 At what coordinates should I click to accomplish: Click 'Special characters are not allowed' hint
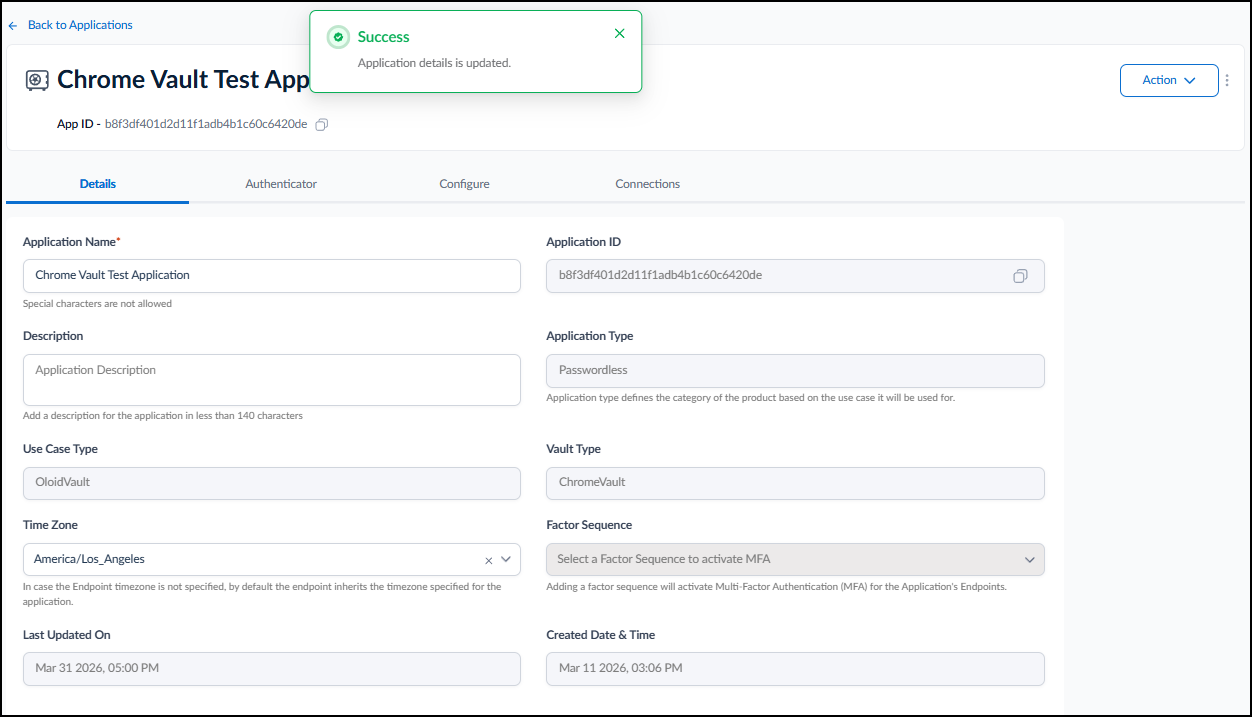point(97,304)
